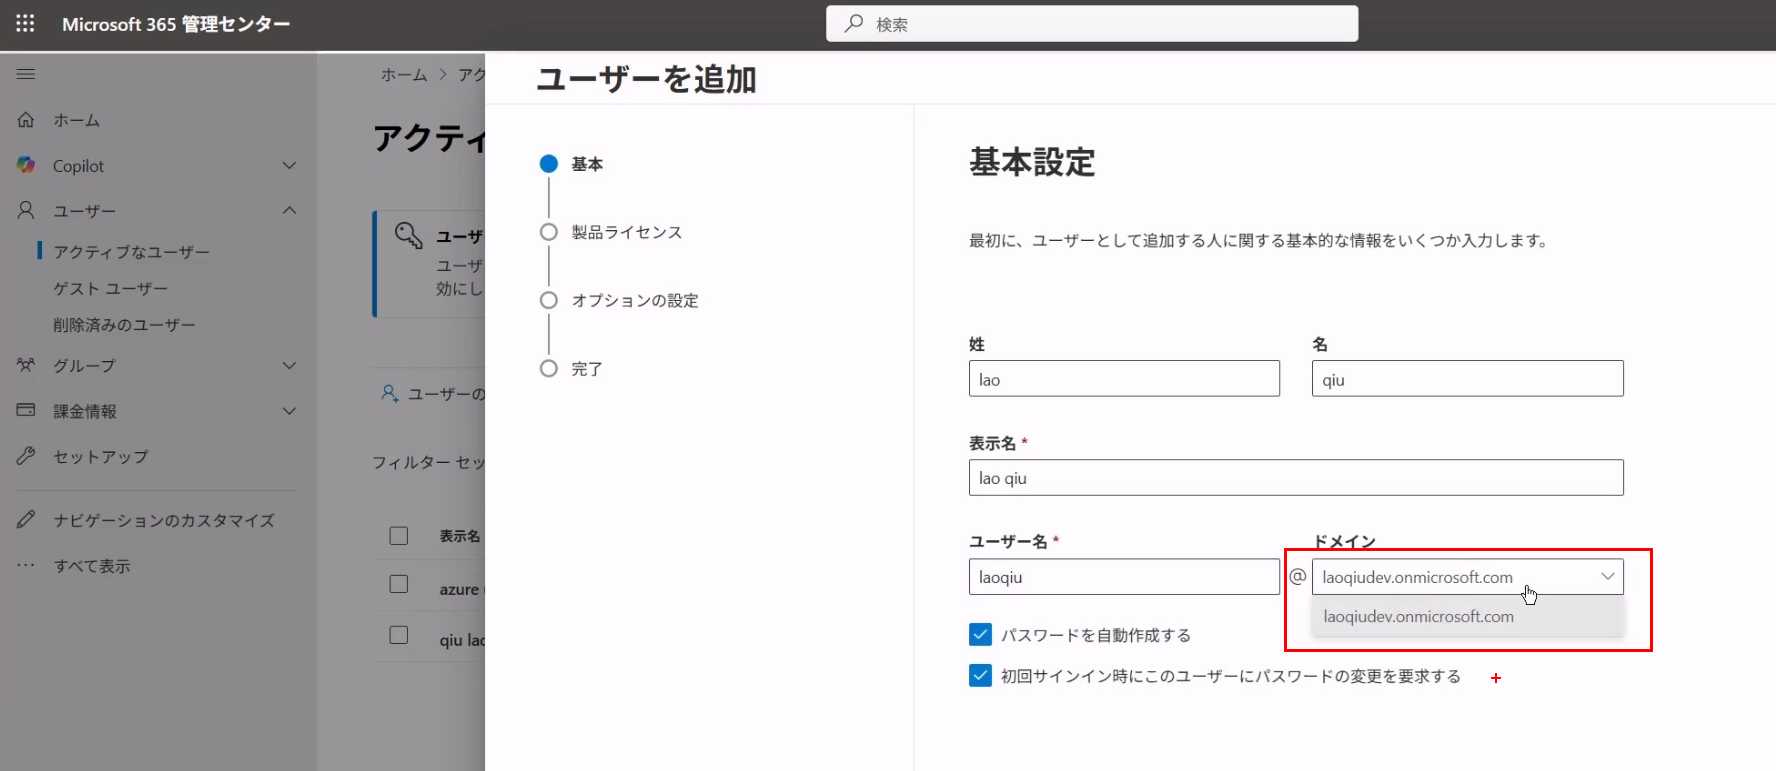
Task: Toggle require password change at first sign-in
Action: pos(980,676)
